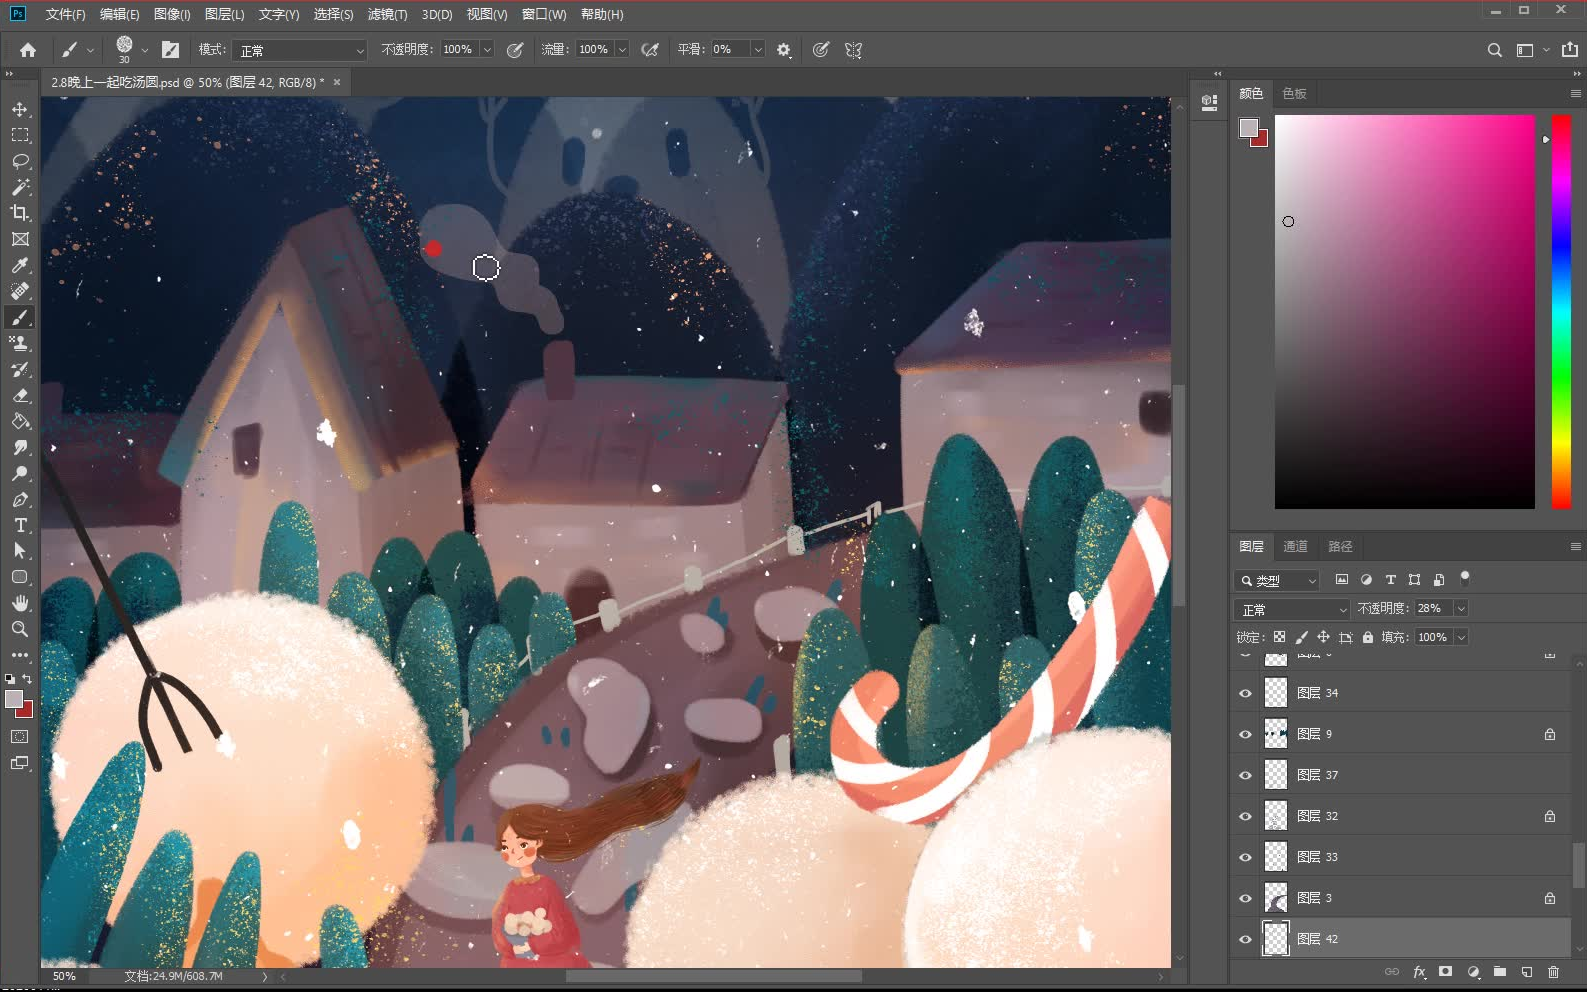
Task: Open brush preset picker dropdown
Action: 144,50
